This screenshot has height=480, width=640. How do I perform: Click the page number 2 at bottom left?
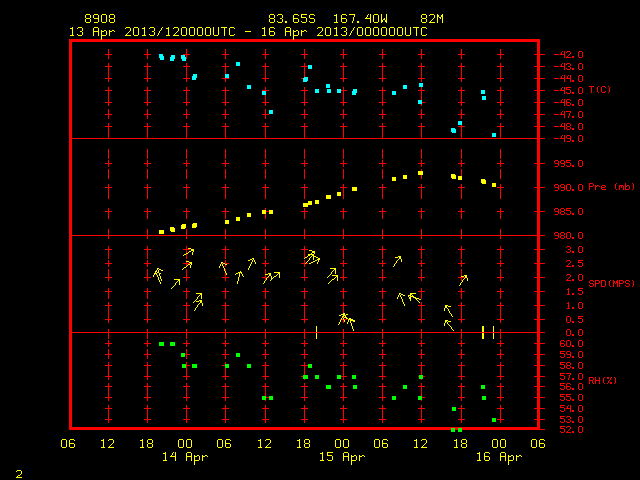(x=19, y=474)
